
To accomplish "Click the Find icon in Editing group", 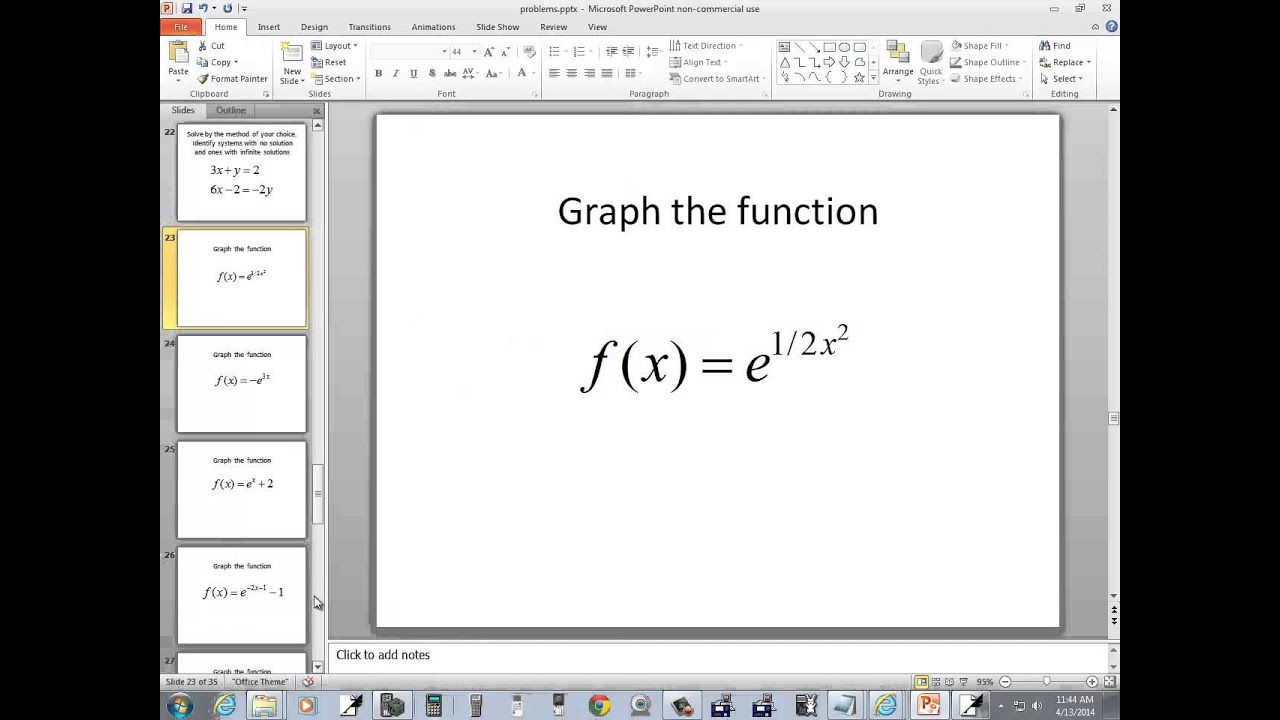I will (1055, 46).
